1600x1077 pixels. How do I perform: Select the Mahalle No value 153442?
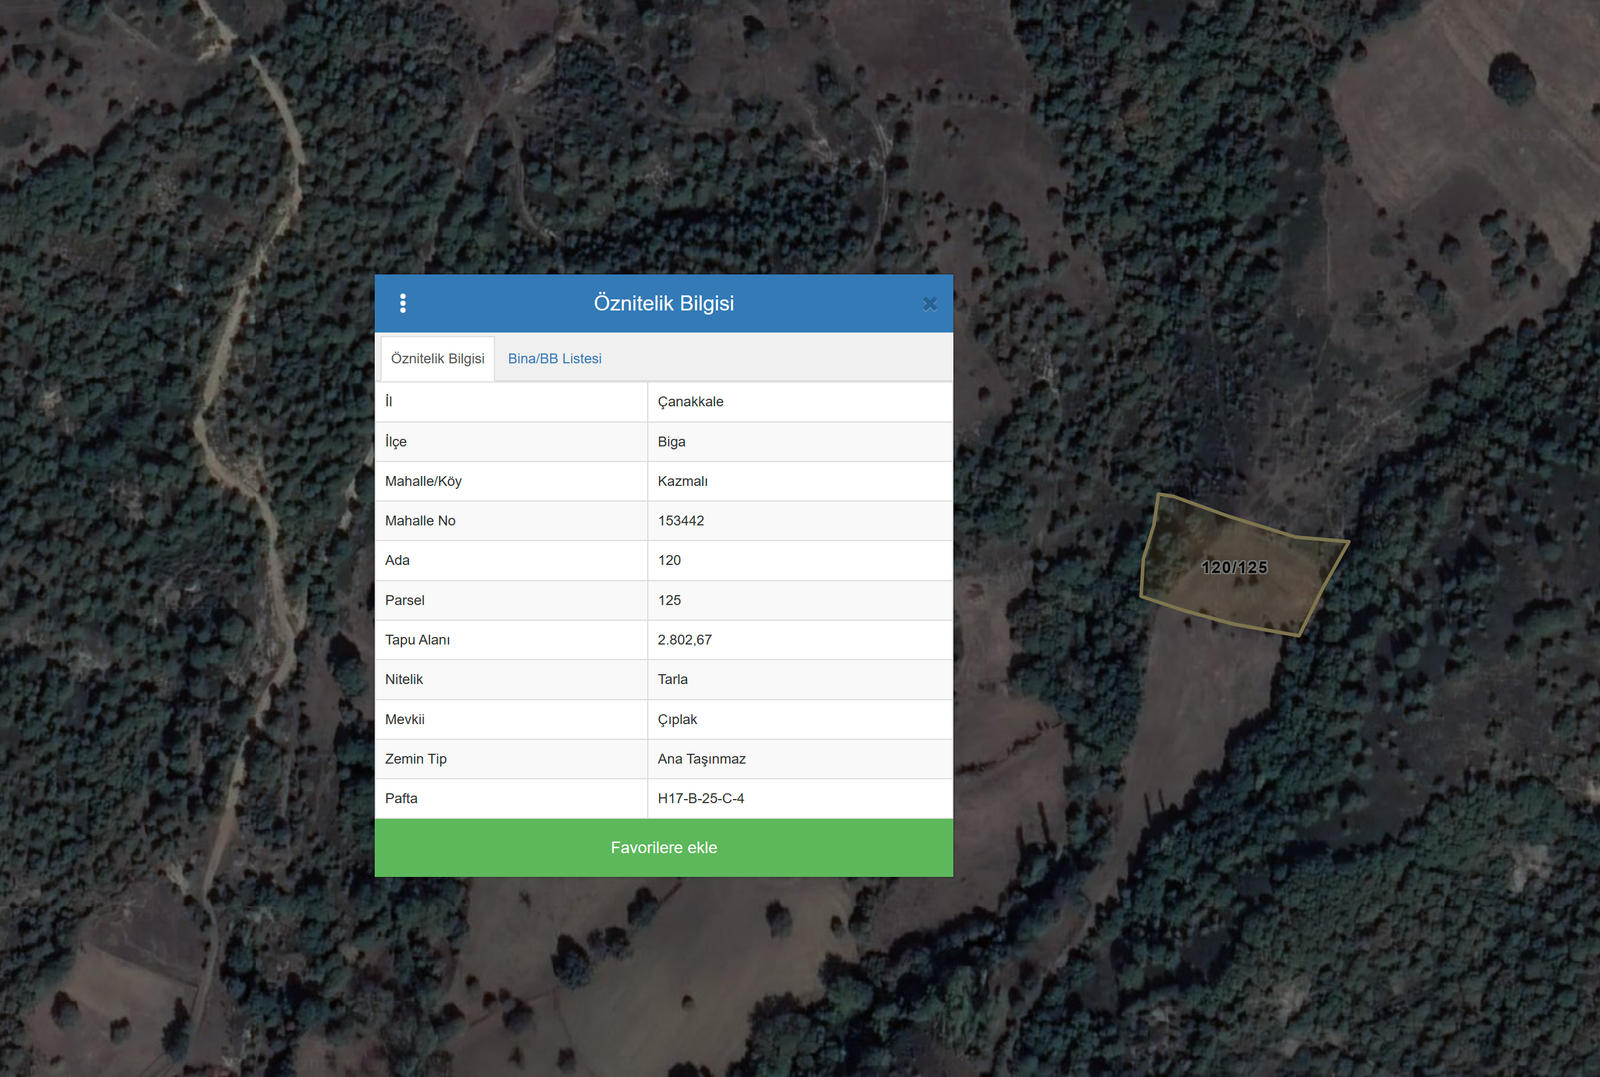(681, 521)
